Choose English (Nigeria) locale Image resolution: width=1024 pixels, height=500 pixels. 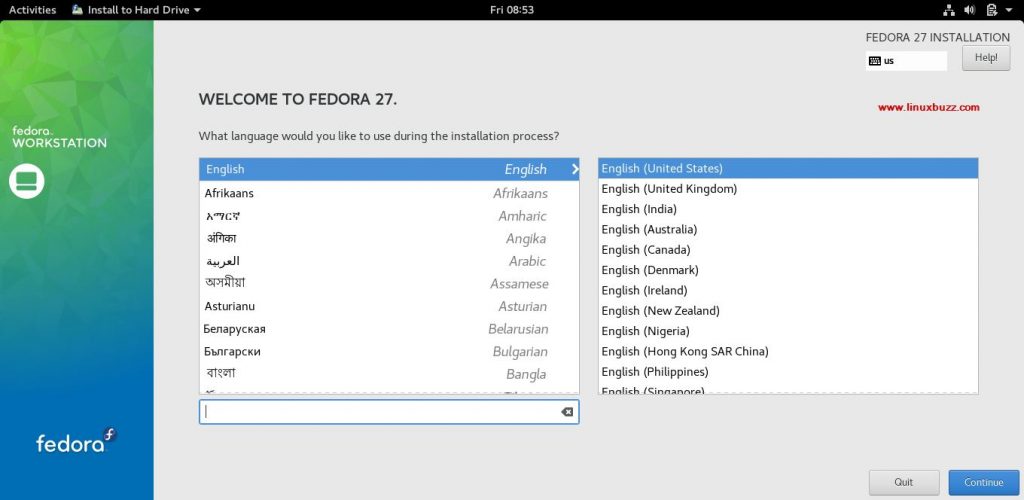click(x=788, y=331)
